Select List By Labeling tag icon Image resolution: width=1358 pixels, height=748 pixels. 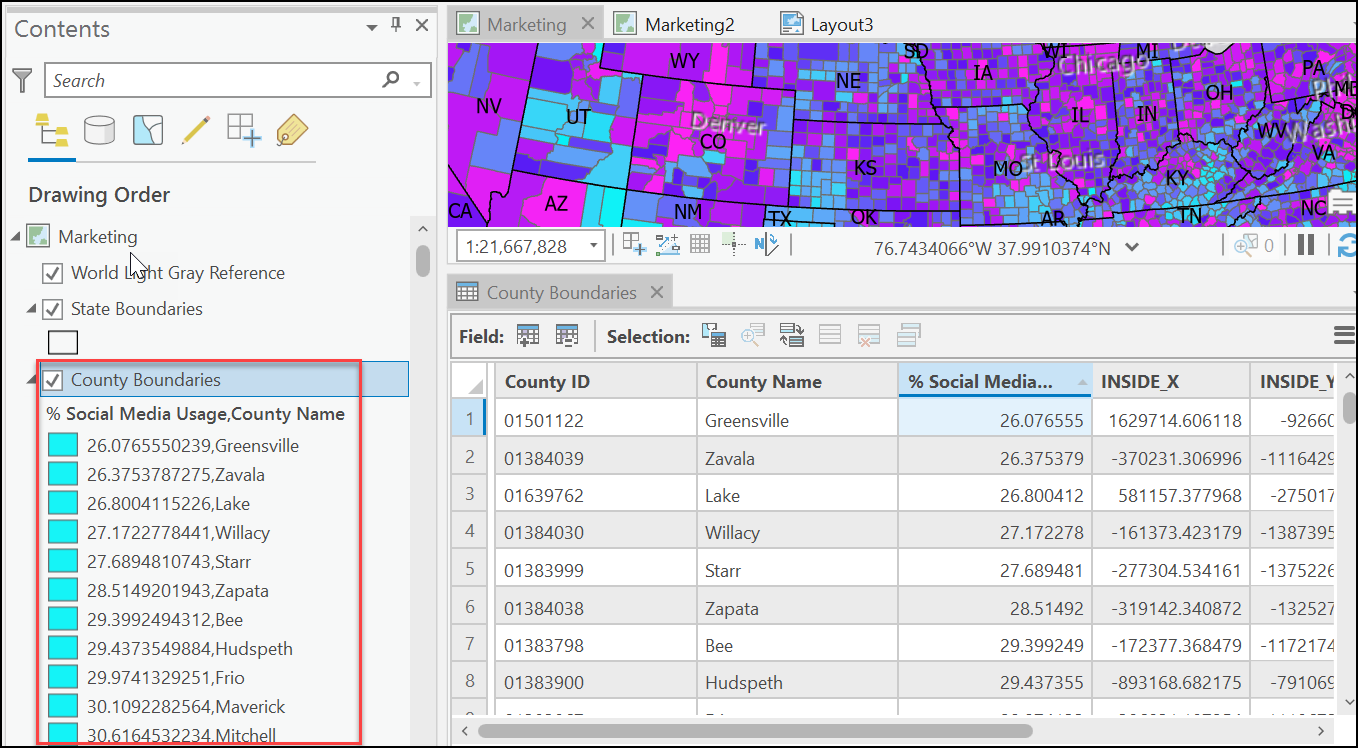[x=292, y=130]
